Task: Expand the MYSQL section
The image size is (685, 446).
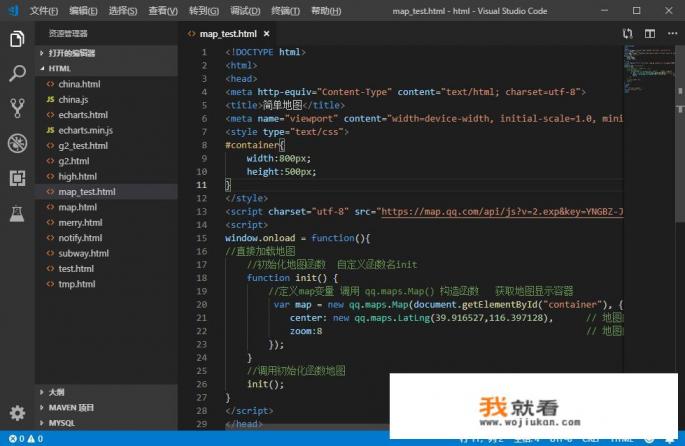Action: point(62,422)
